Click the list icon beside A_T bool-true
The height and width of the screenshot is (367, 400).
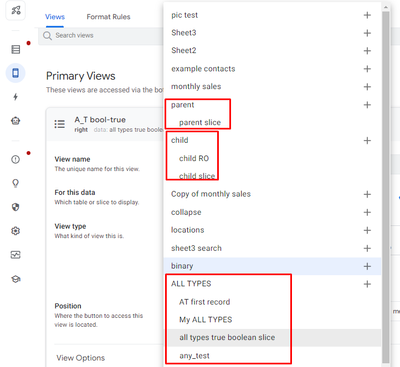[60, 124]
